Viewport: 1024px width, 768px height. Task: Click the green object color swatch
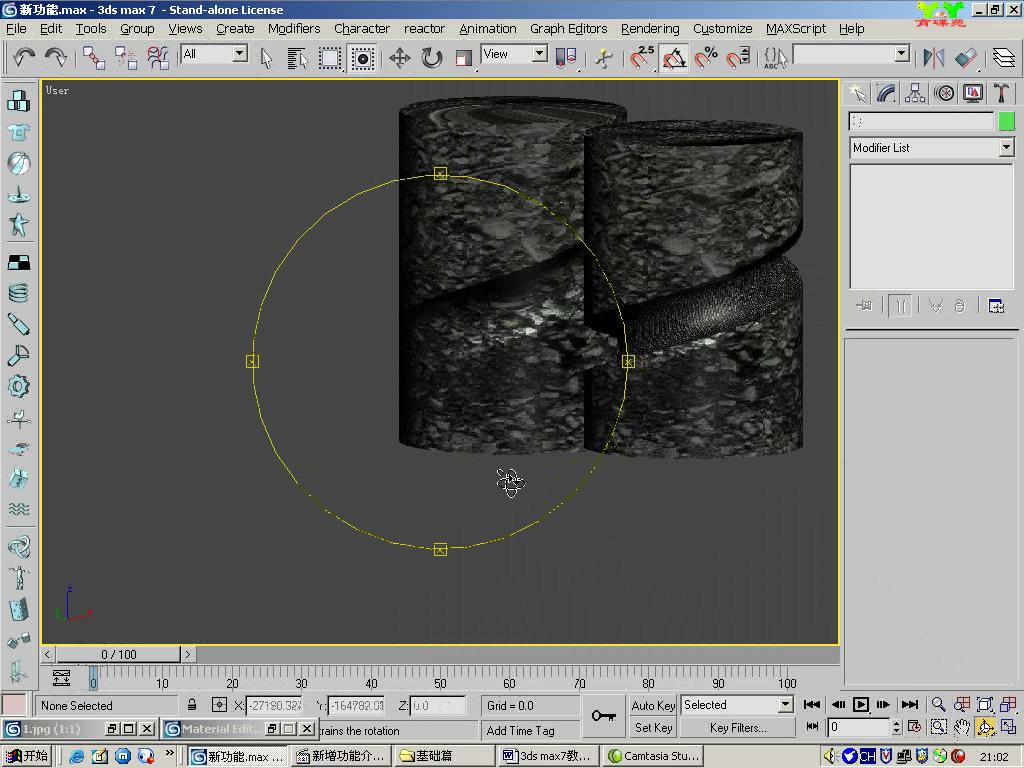click(1006, 121)
